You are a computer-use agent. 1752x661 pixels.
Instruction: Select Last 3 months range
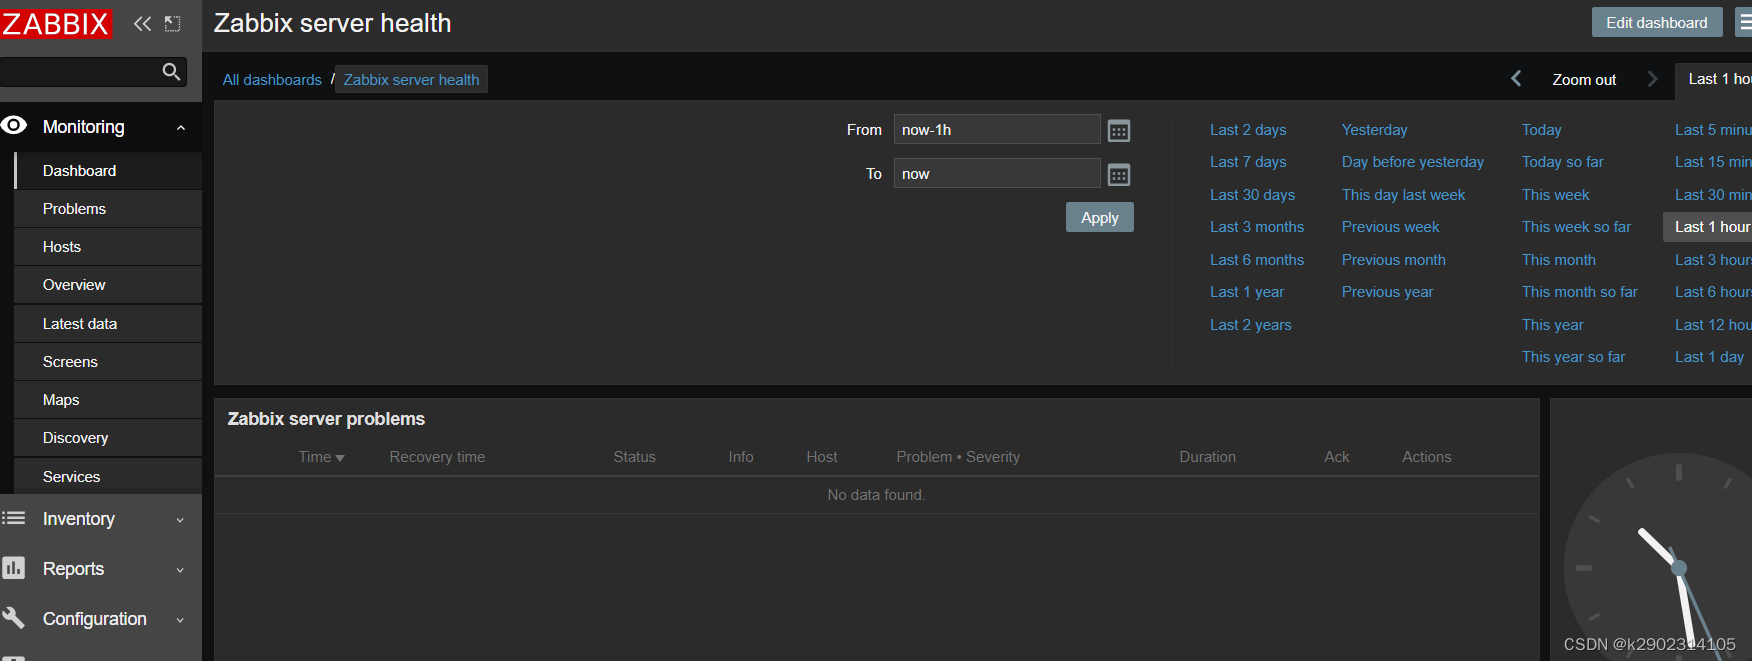(x=1257, y=227)
